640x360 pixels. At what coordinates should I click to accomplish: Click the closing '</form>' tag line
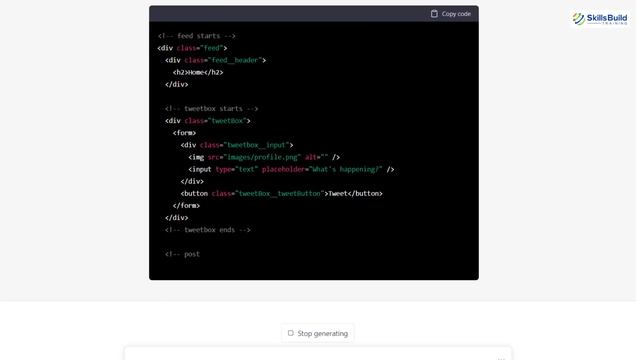pyautogui.click(x=186, y=206)
